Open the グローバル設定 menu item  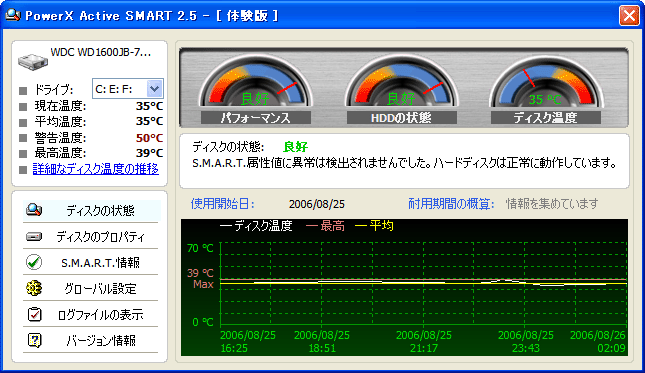coord(90,289)
